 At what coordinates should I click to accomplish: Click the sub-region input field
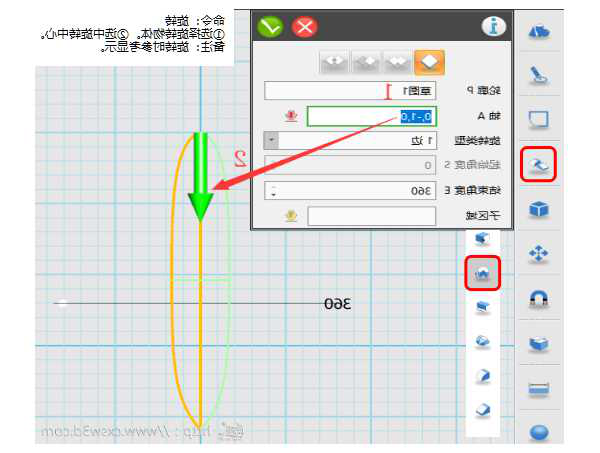click(372, 216)
